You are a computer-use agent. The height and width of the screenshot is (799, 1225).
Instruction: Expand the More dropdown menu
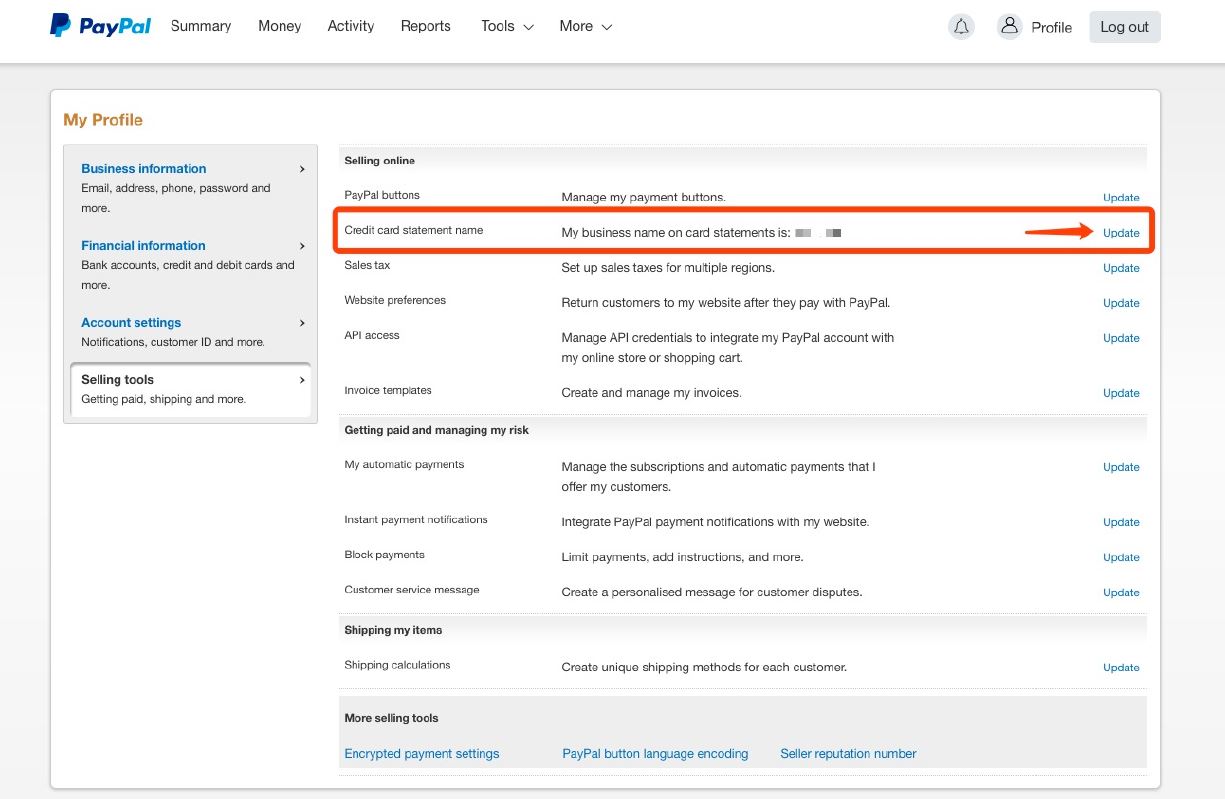pos(586,26)
